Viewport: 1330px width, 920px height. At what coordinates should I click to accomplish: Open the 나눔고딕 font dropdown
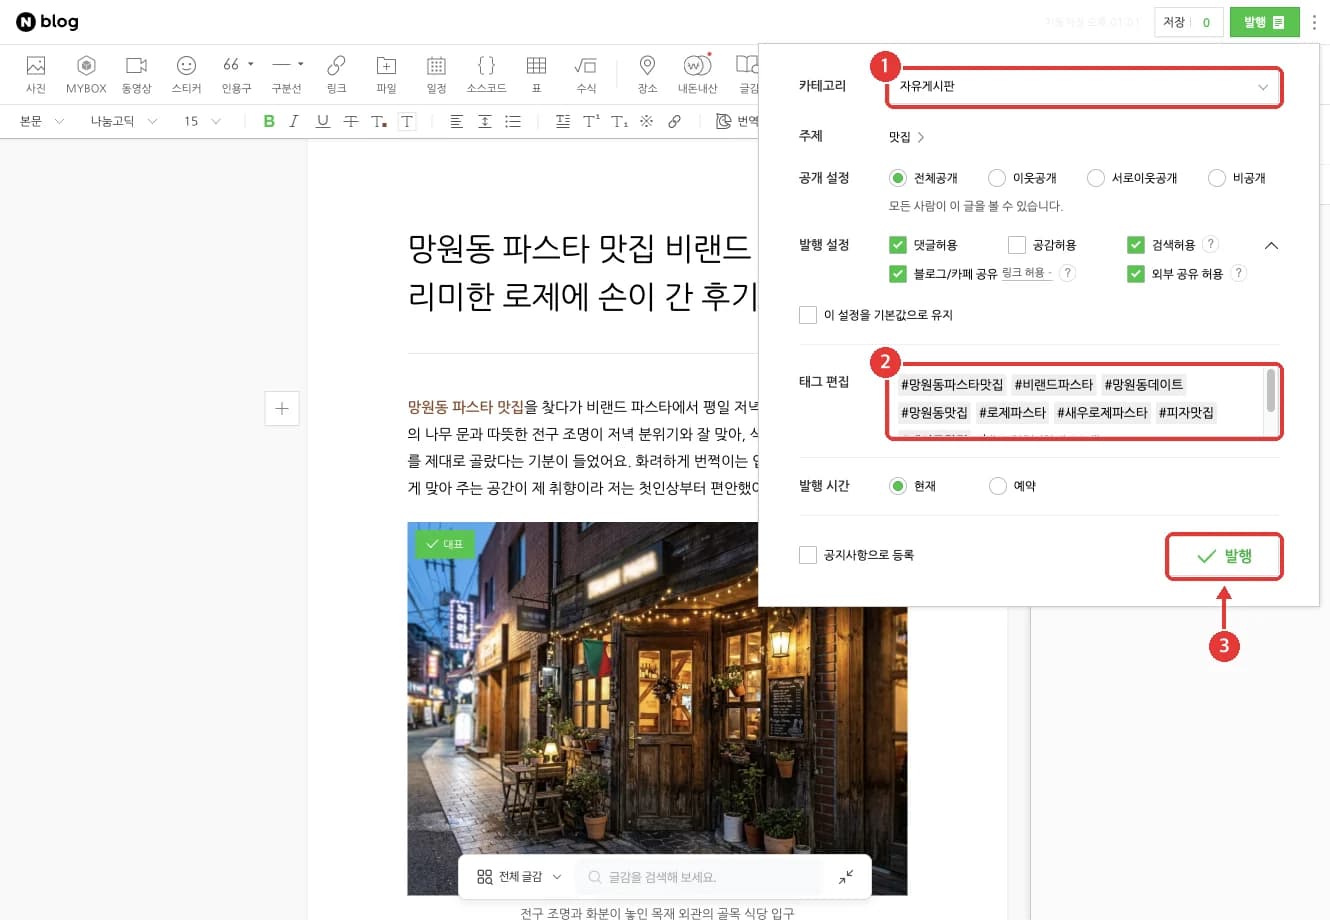[124, 121]
